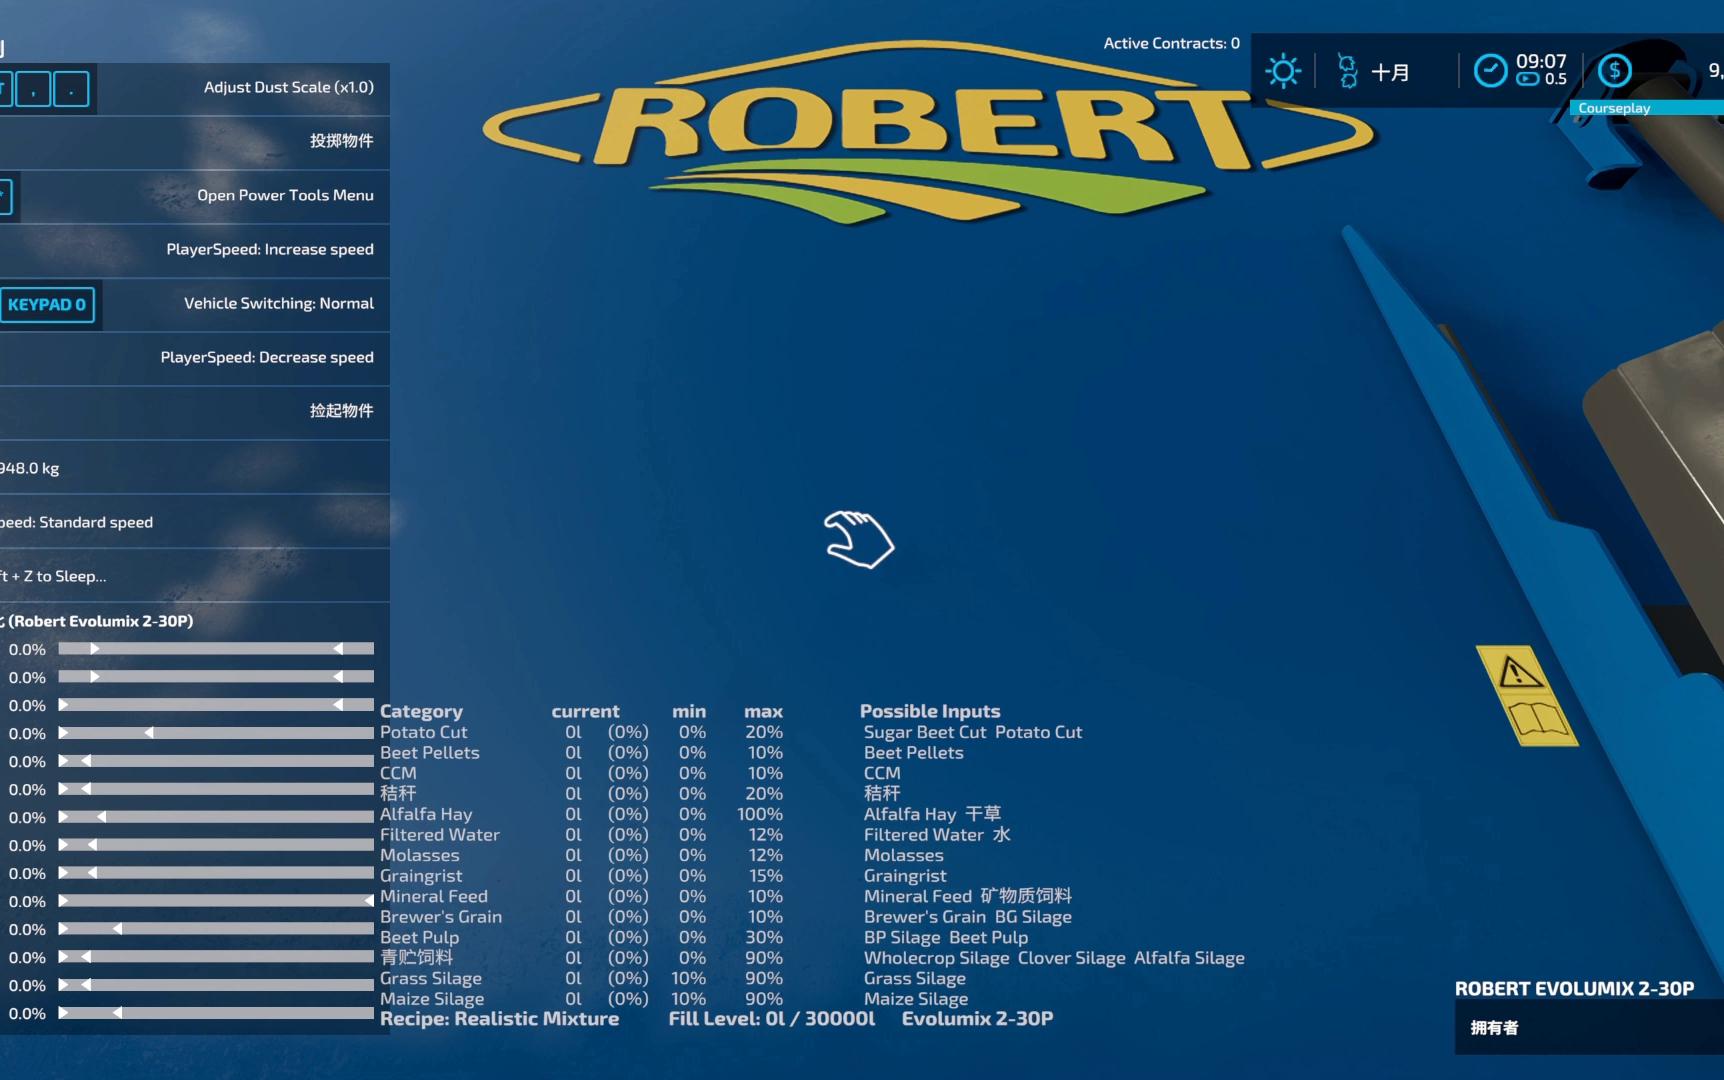Click the Brewer's Grain category name
The width and height of the screenshot is (1724, 1080).
pos(441,916)
